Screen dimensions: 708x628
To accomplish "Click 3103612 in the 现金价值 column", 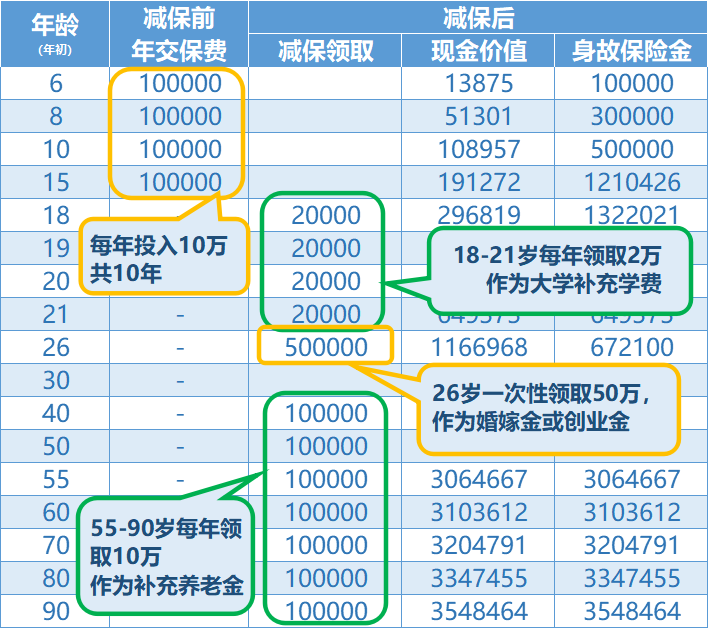I will click(479, 512).
